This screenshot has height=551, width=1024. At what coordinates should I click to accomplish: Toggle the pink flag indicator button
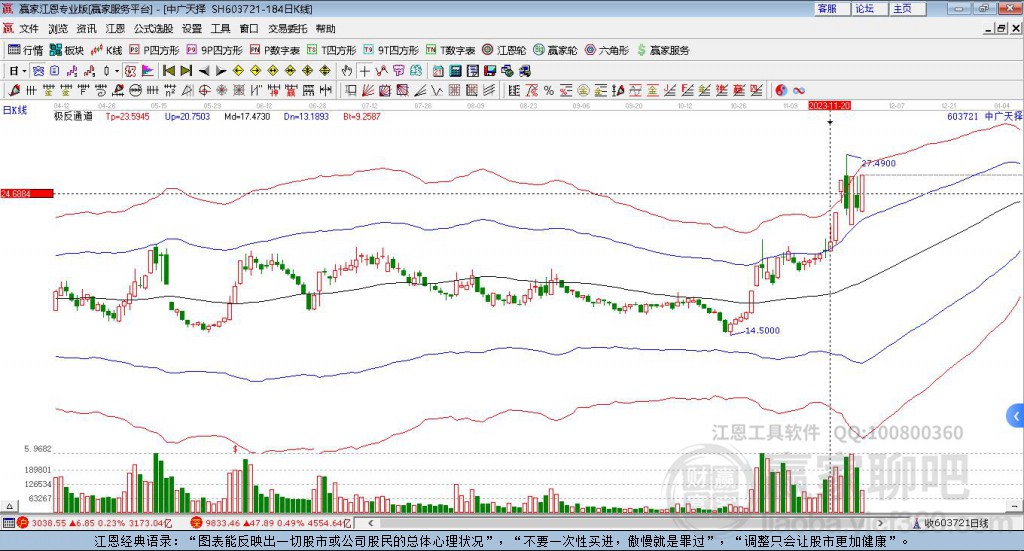pos(148,71)
